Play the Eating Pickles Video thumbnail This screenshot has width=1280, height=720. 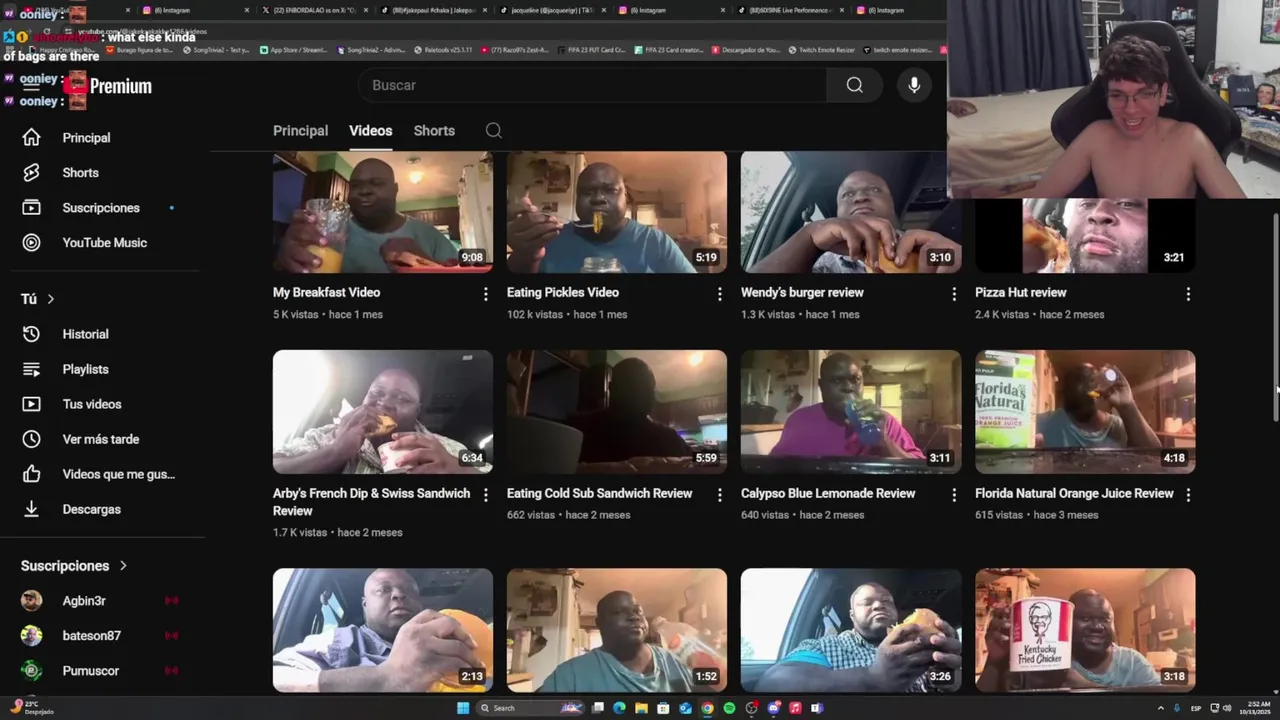coord(617,212)
